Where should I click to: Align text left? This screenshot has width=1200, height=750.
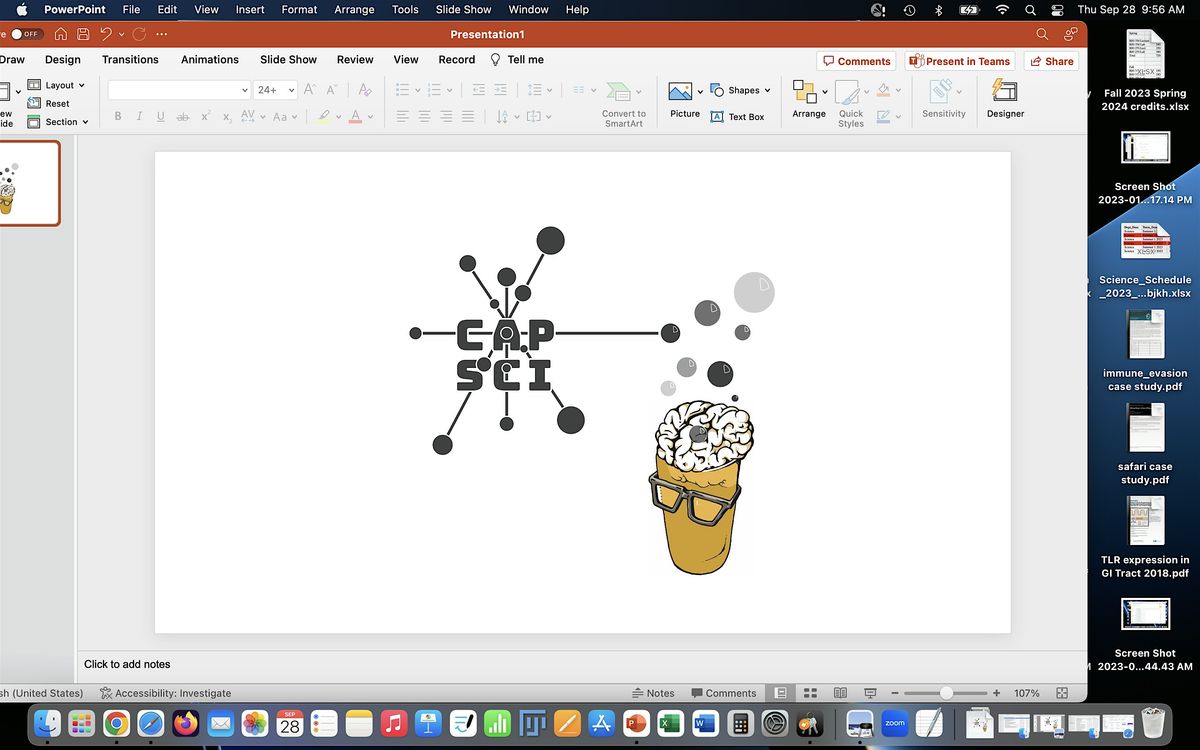[x=403, y=117]
